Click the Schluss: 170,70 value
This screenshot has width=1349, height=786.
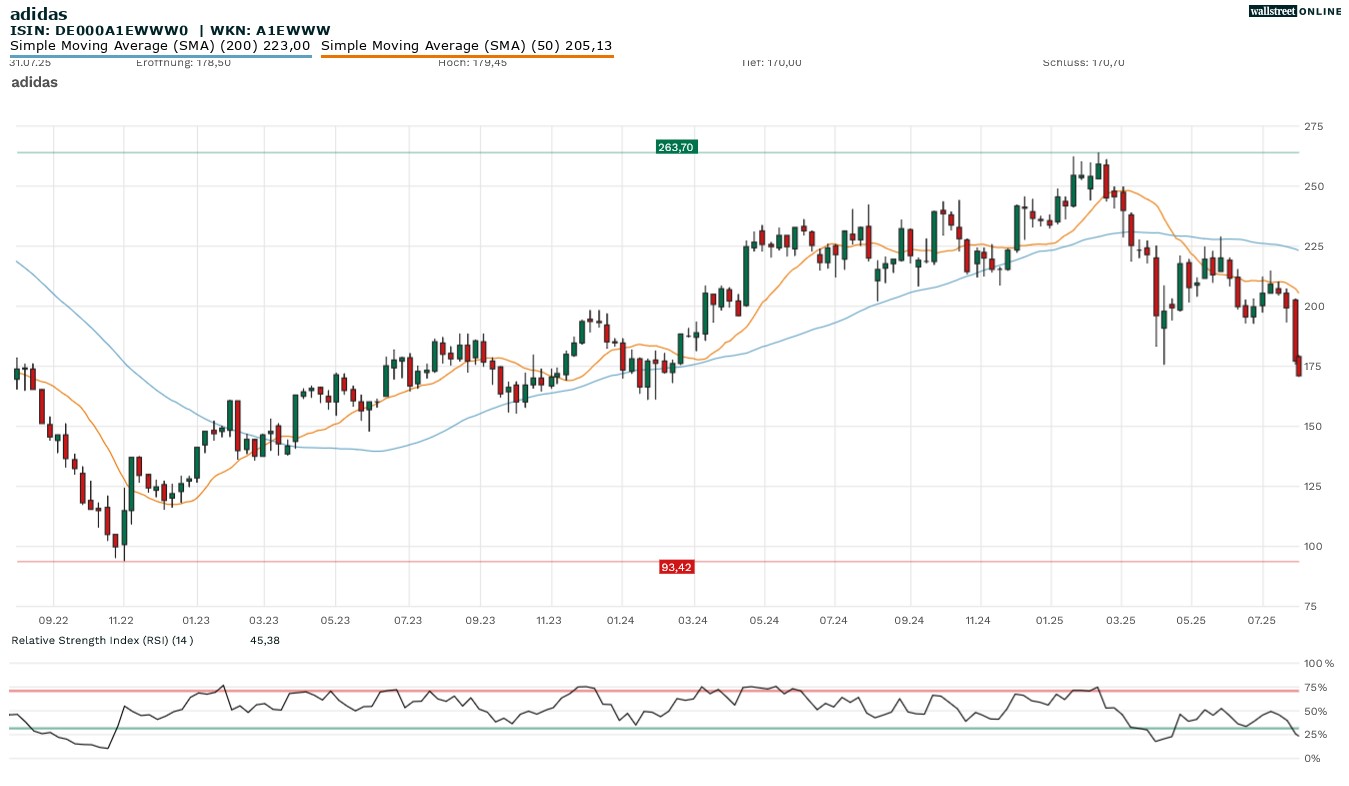tap(1083, 62)
